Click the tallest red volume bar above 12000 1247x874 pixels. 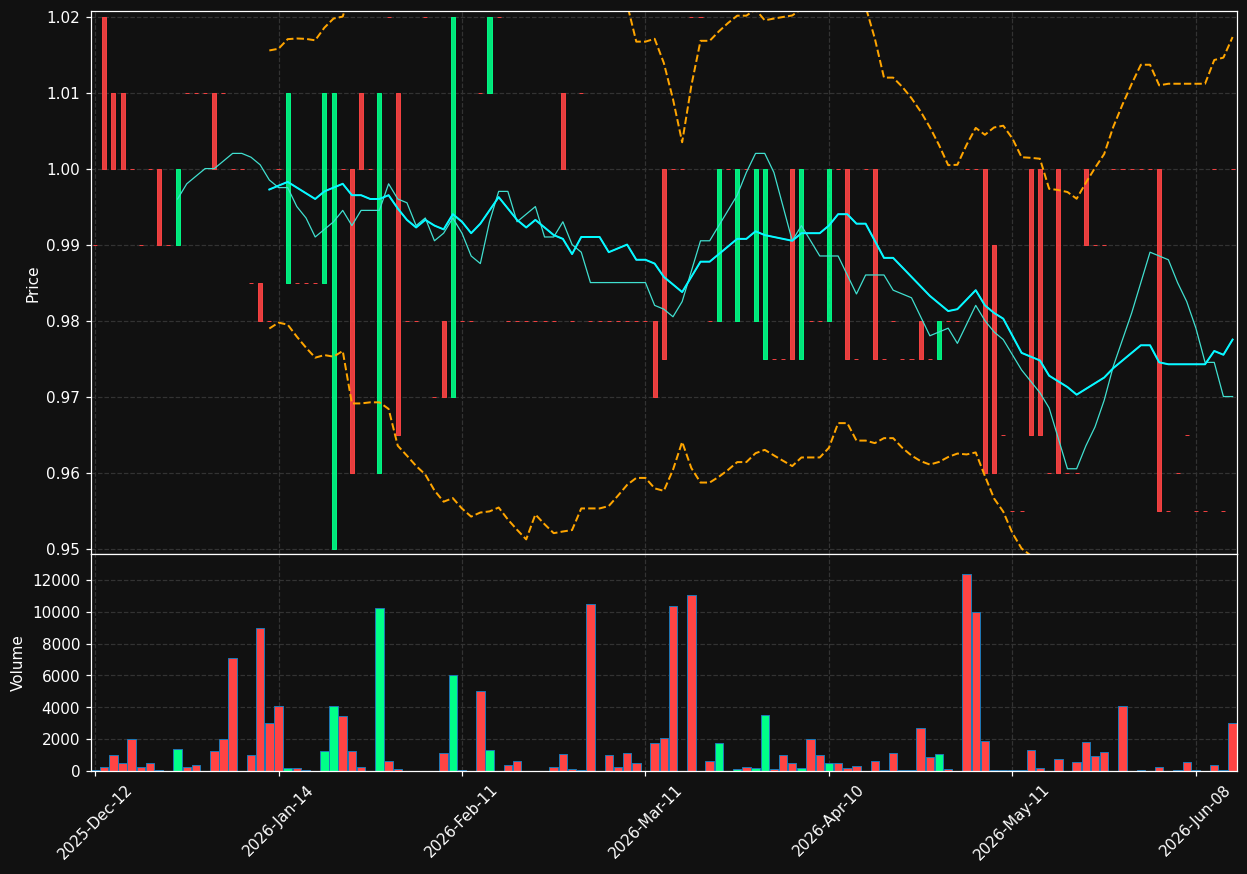[967, 672]
